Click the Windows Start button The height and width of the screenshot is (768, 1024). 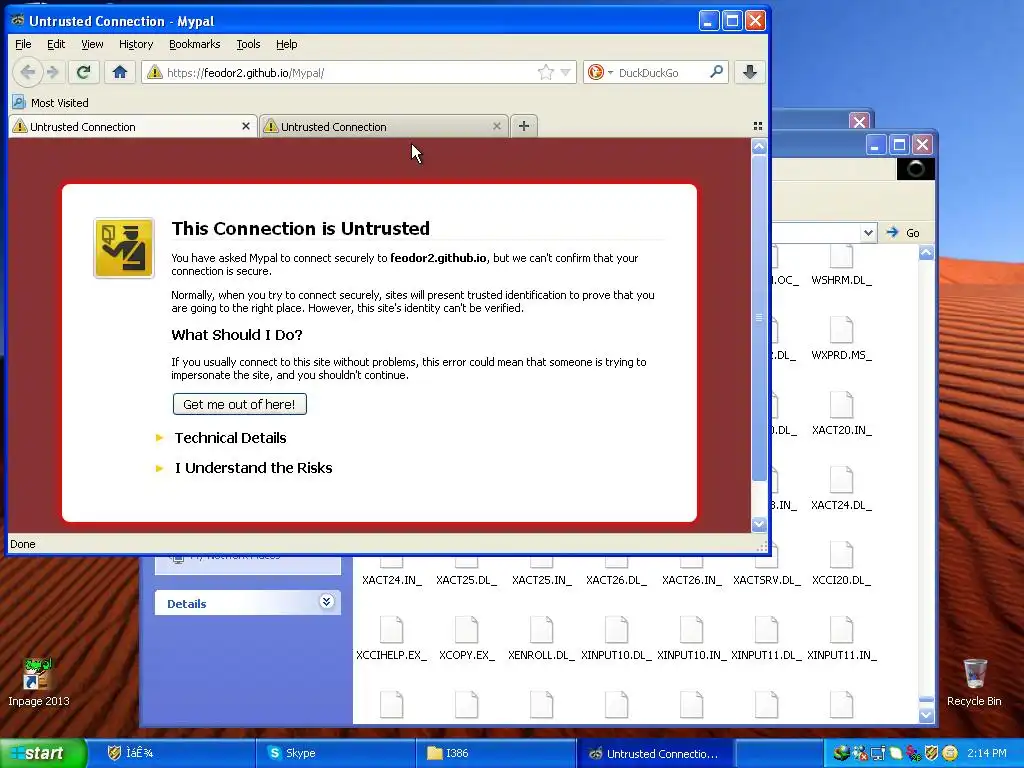point(42,753)
